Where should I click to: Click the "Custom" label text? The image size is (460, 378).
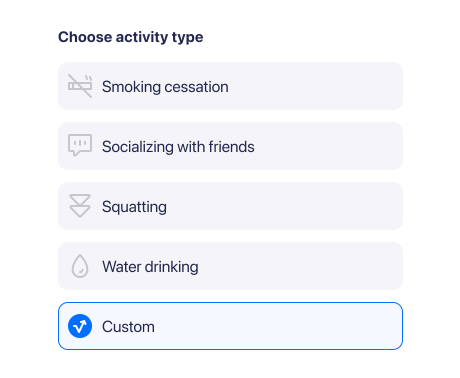(128, 327)
